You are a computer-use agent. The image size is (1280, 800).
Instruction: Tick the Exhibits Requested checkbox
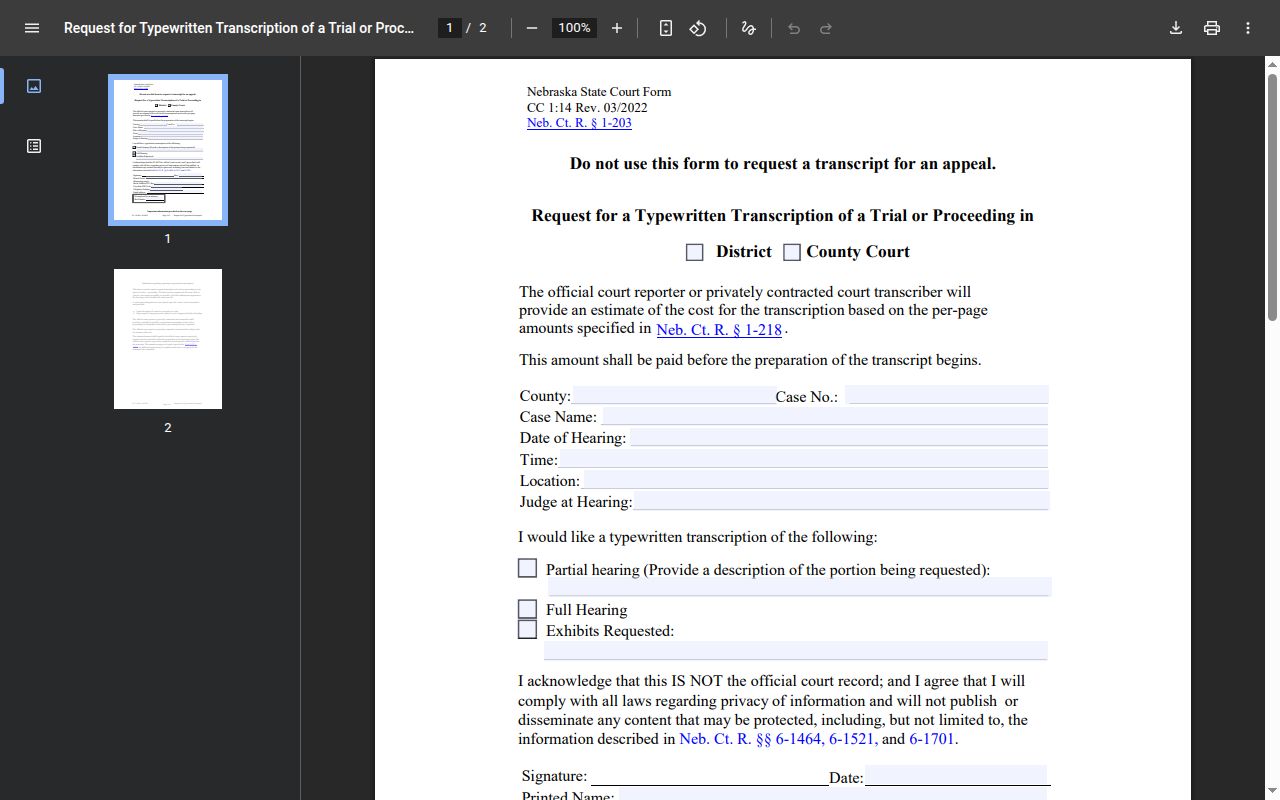[528, 630]
